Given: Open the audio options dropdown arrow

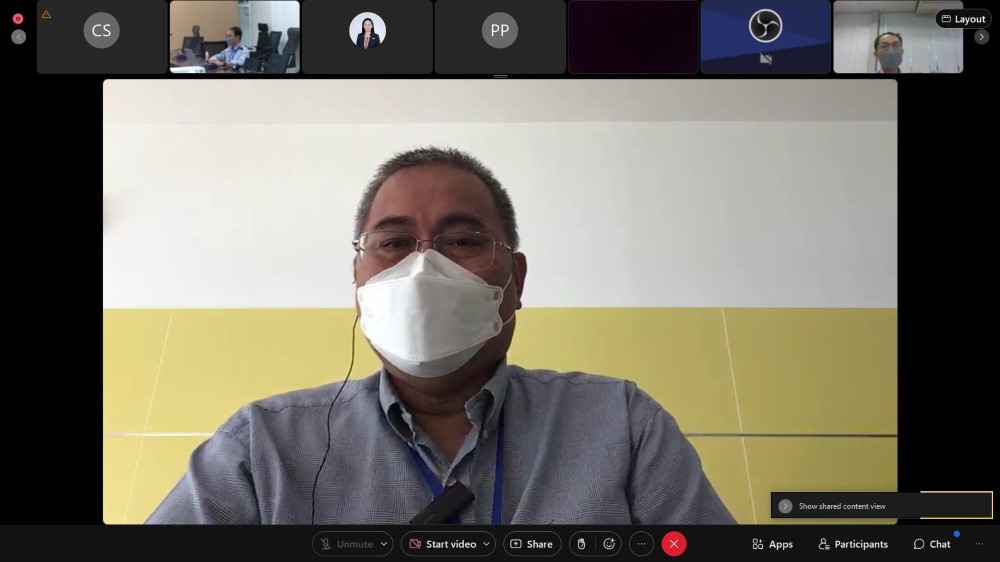Looking at the screenshot, I should [x=384, y=544].
